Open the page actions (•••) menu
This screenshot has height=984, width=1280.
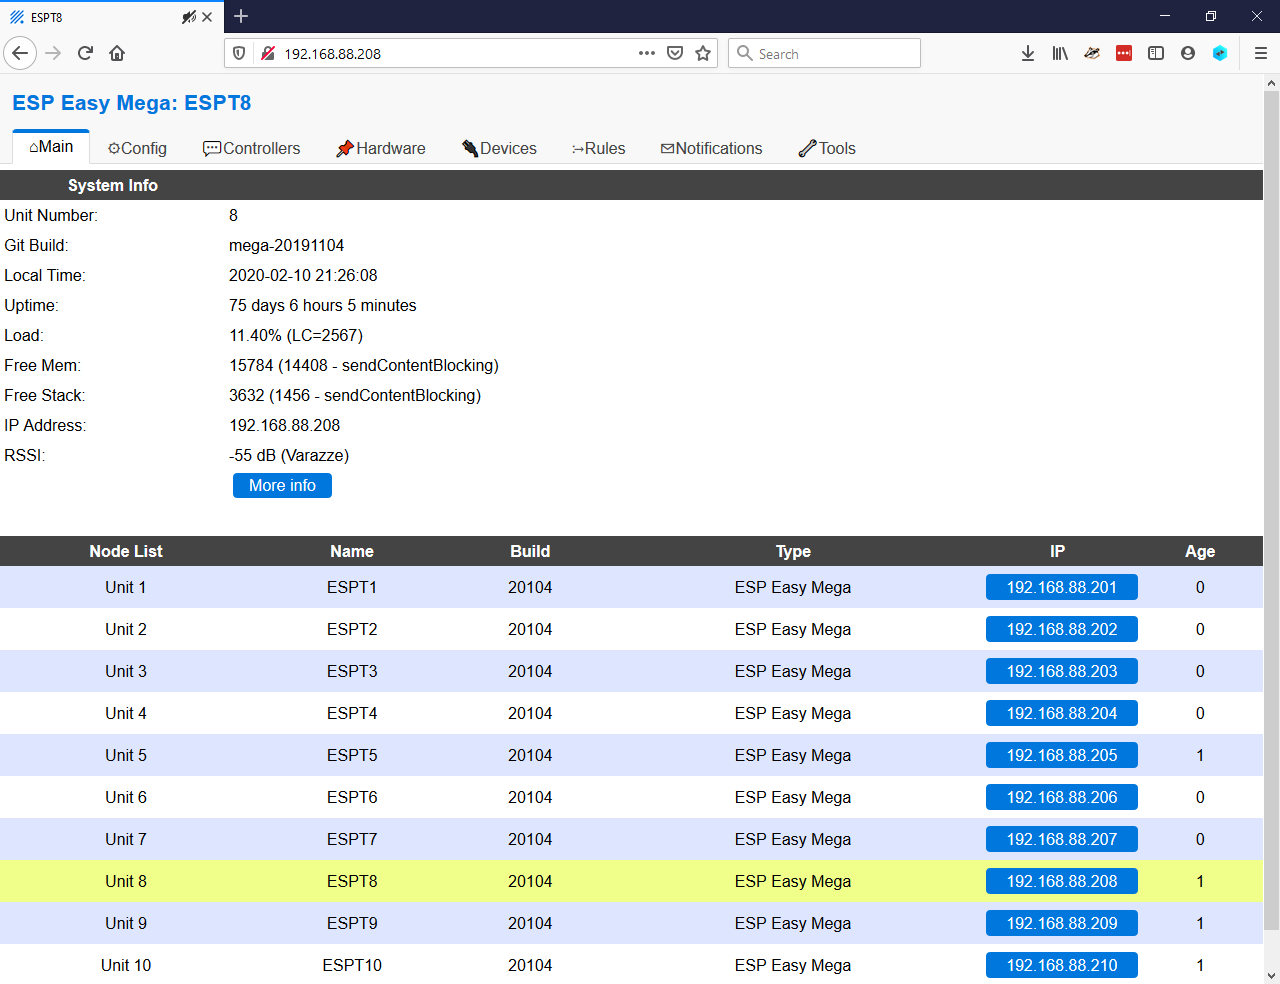[647, 53]
